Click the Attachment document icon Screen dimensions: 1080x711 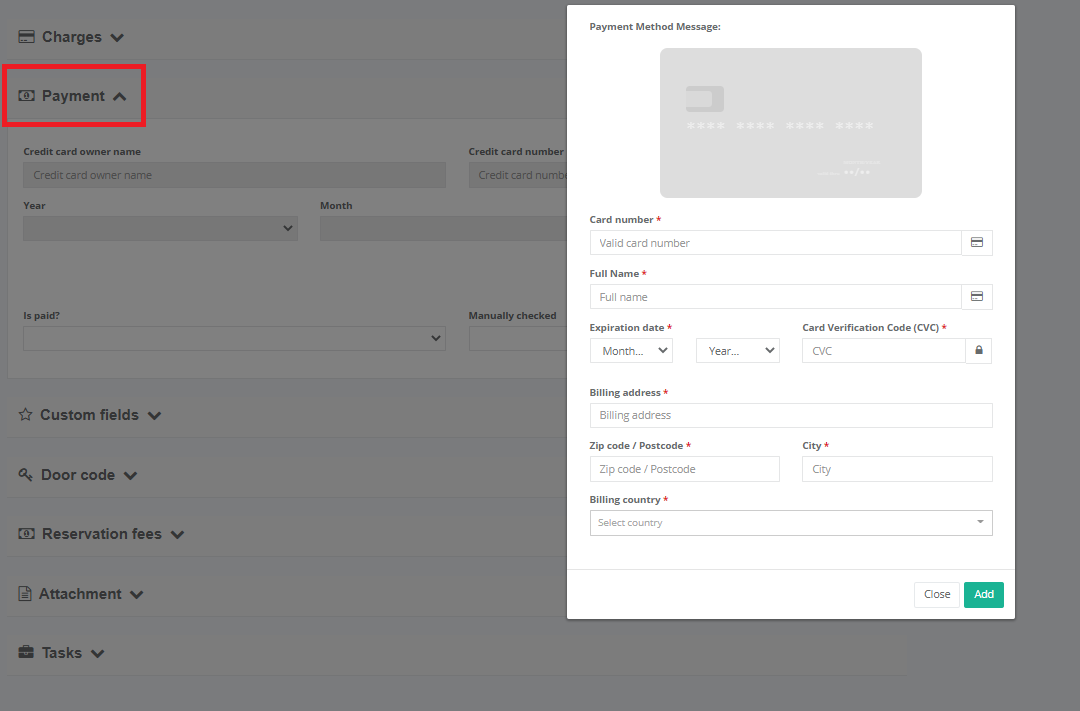pos(25,593)
